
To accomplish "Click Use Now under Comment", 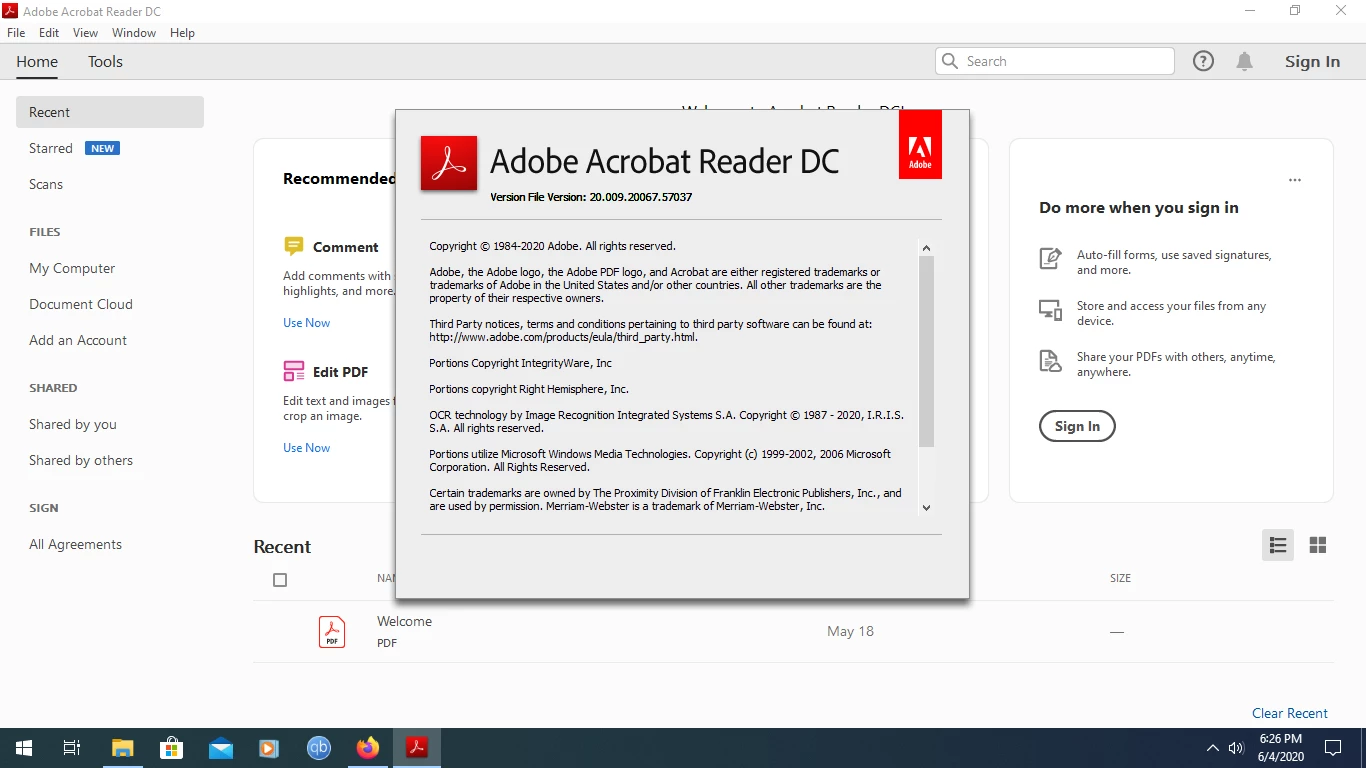I will pos(306,323).
